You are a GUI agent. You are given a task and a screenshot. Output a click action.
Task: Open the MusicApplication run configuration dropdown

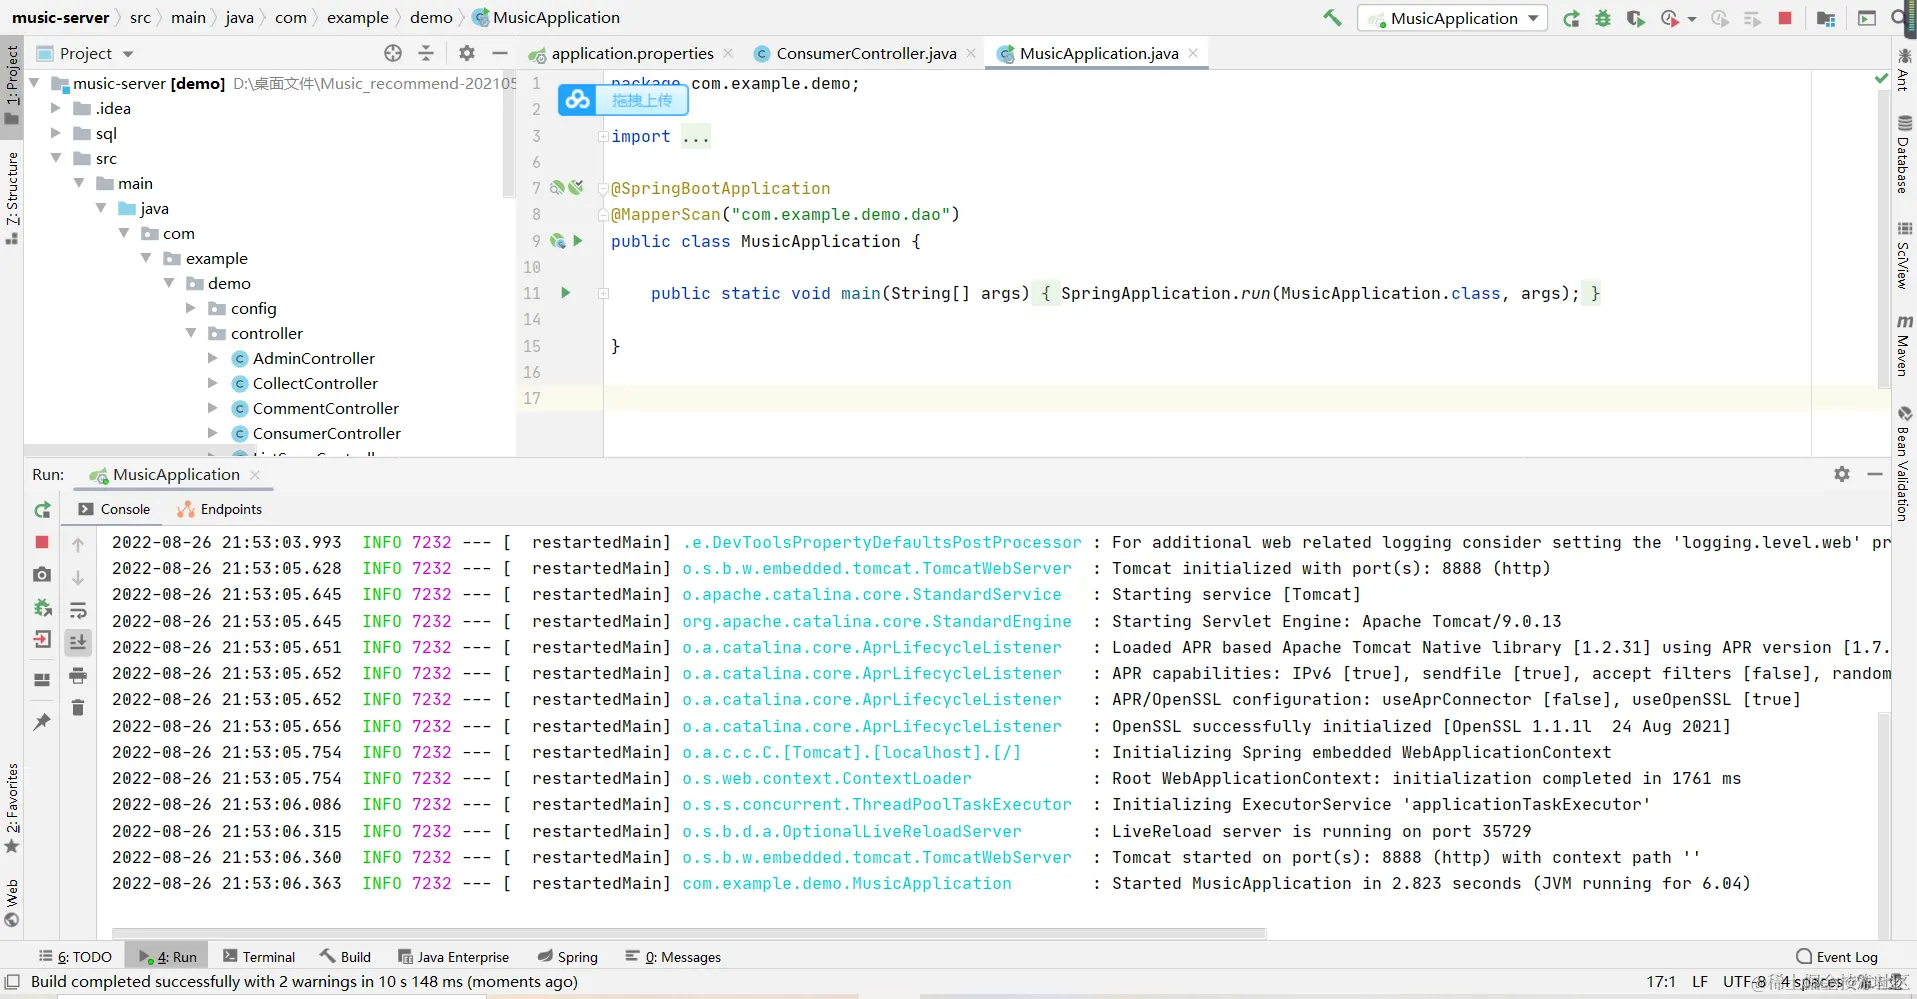point(1452,18)
